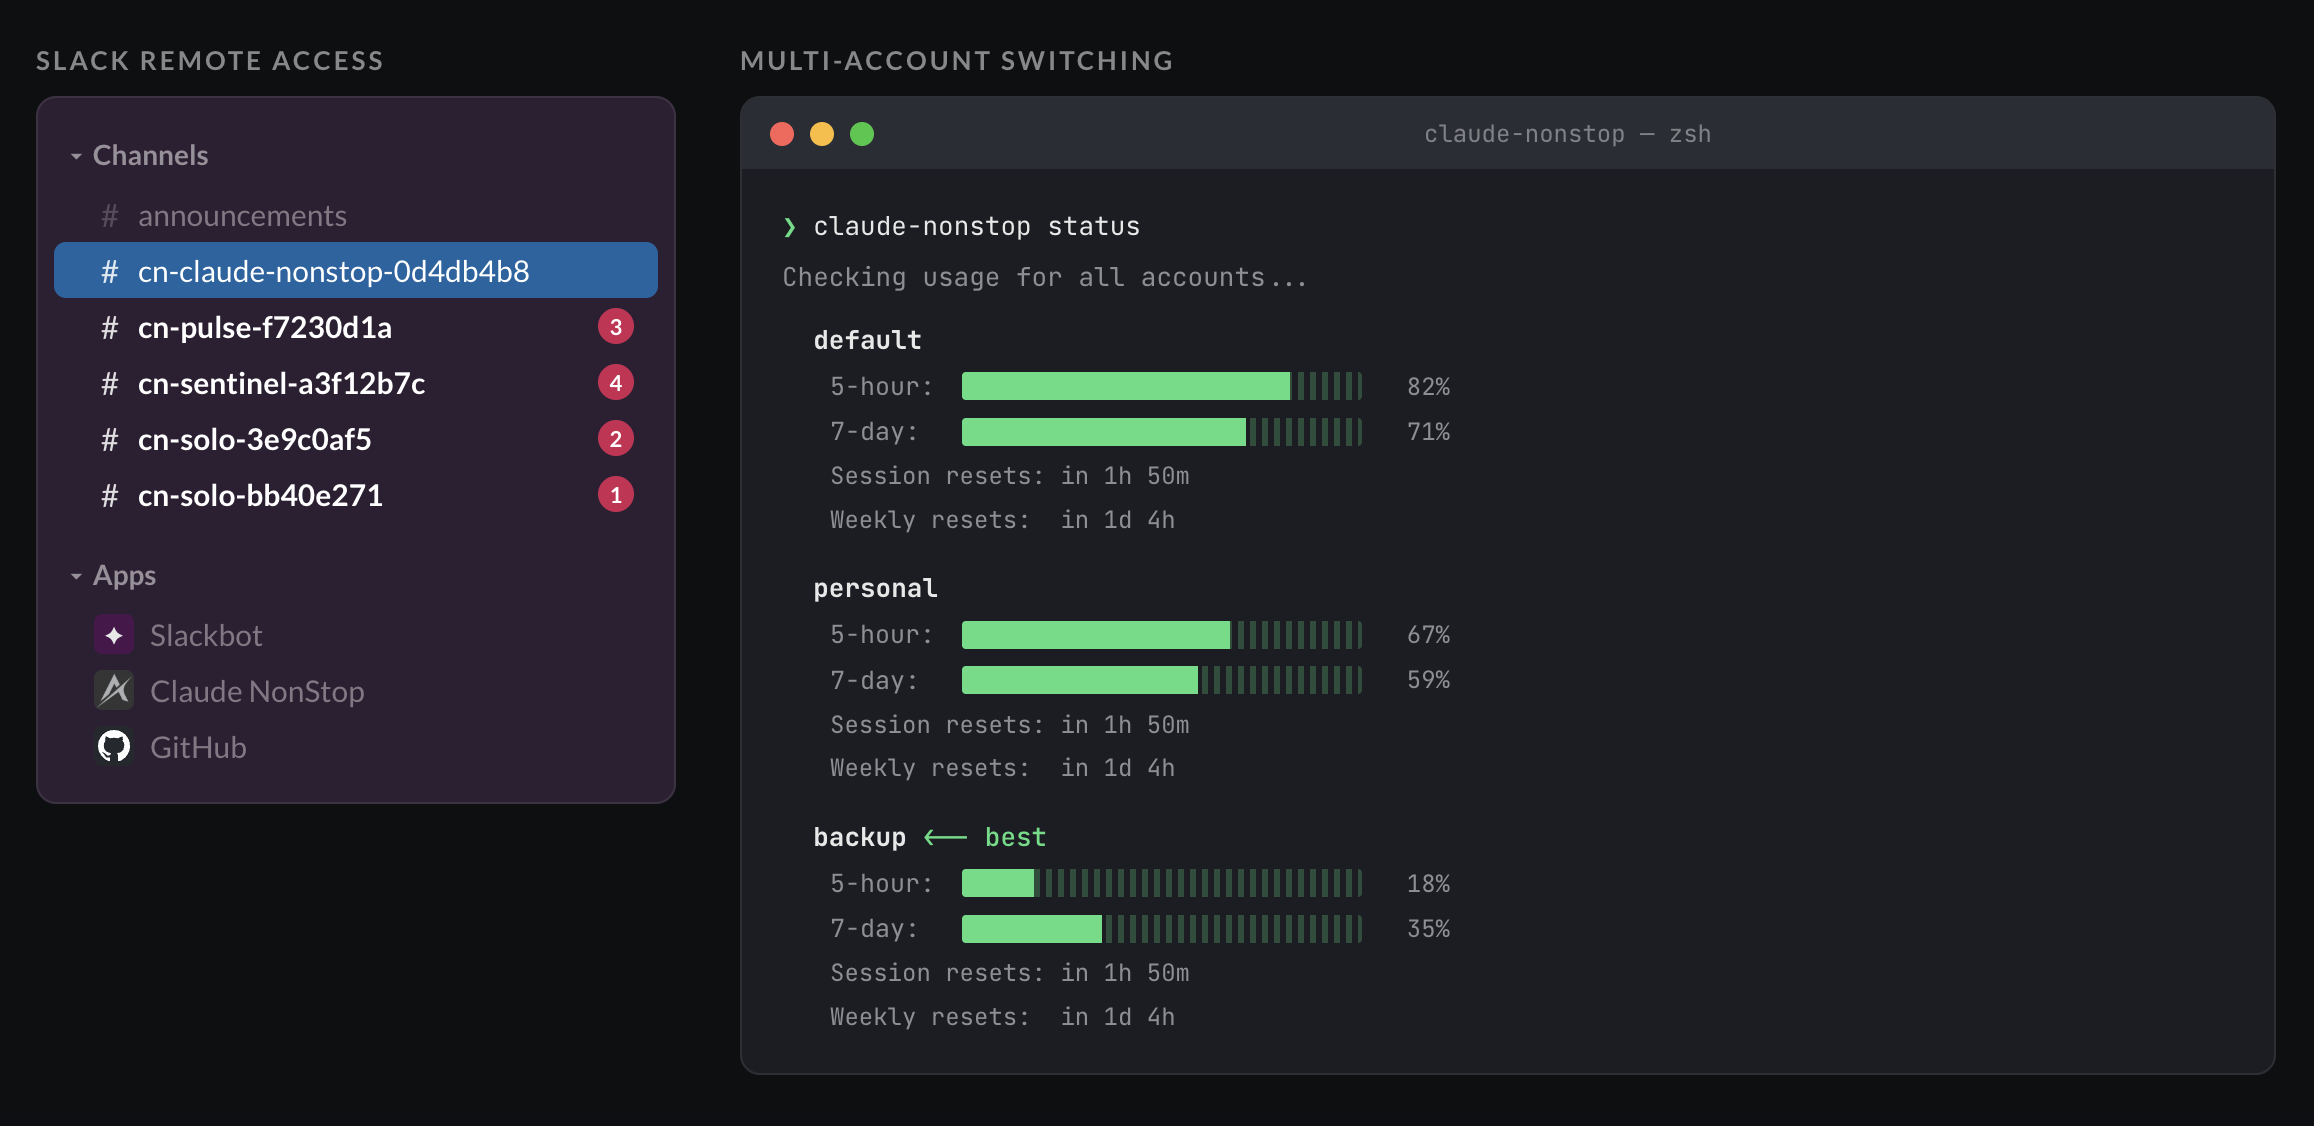Click the command text claude-nonstop status

(x=977, y=227)
